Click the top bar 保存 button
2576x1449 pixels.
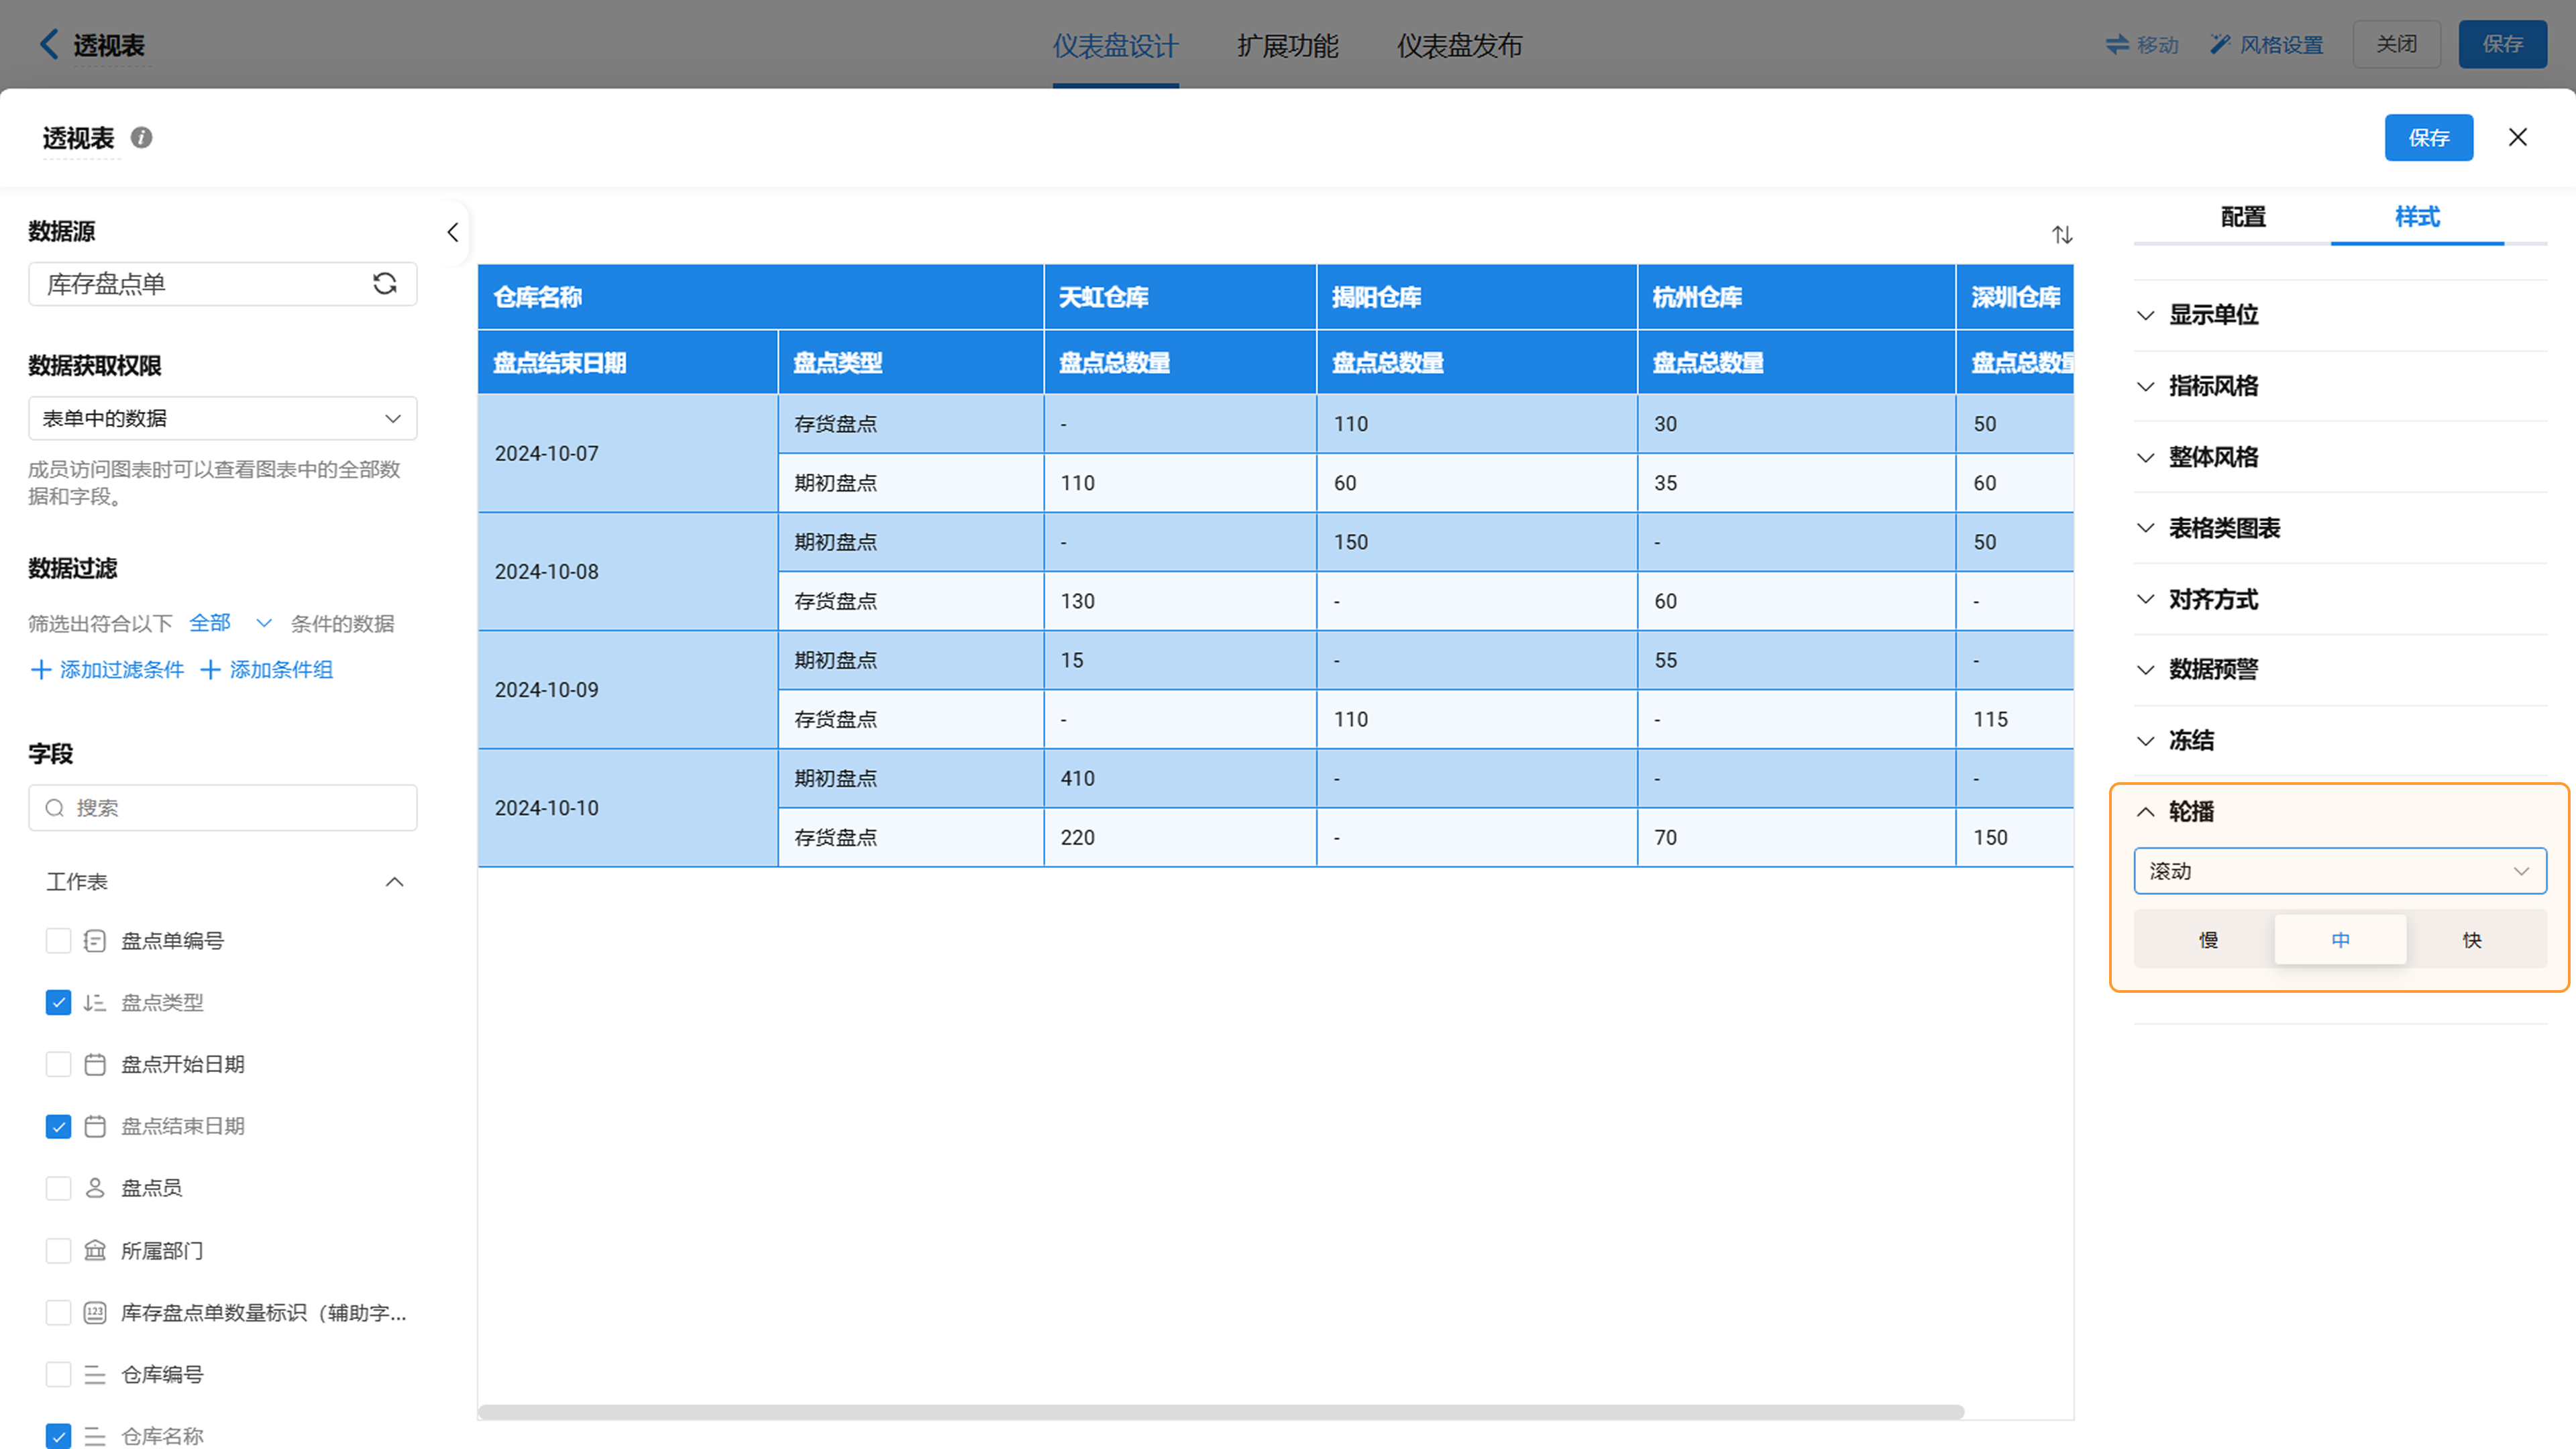[2502, 44]
